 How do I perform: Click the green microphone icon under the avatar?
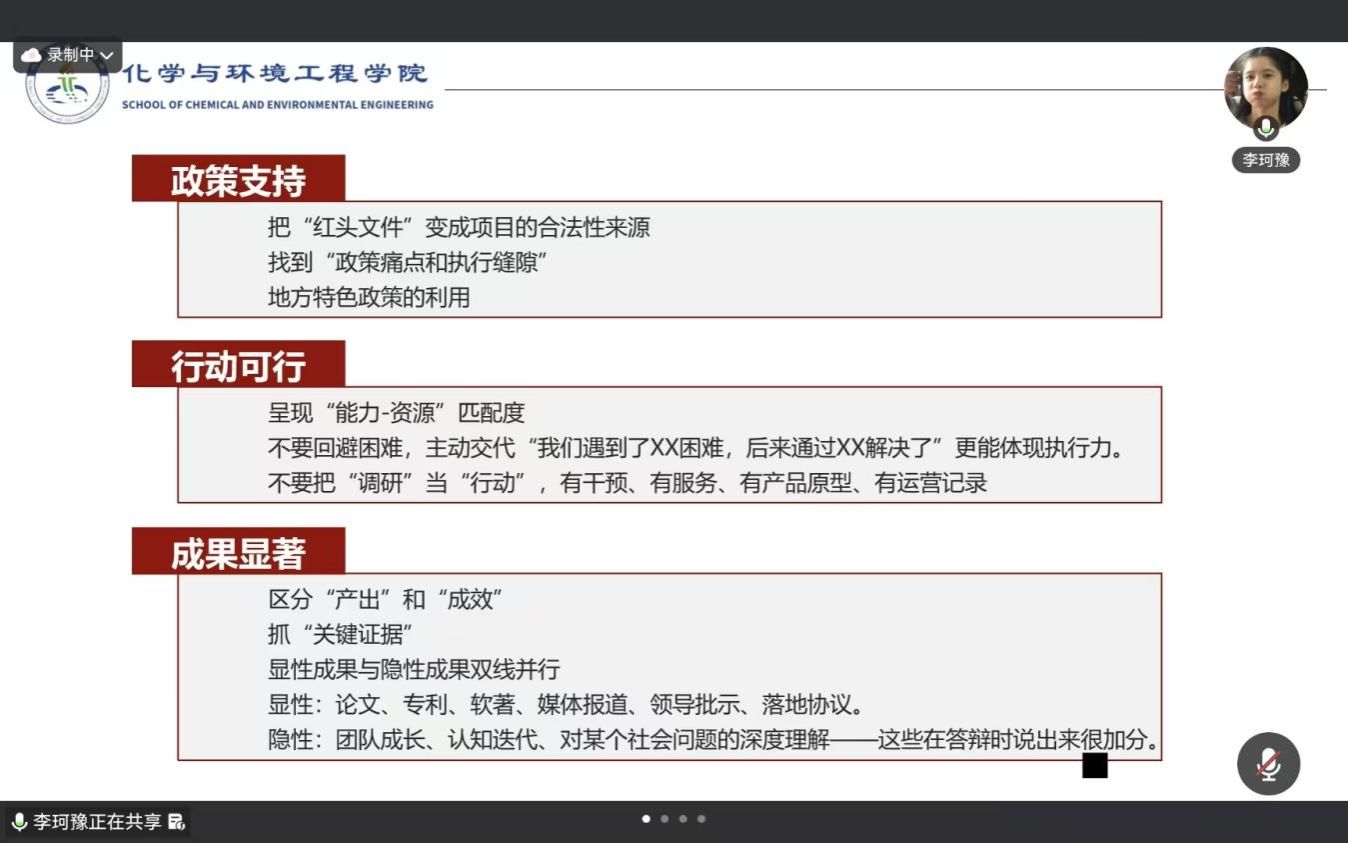tap(1266, 128)
